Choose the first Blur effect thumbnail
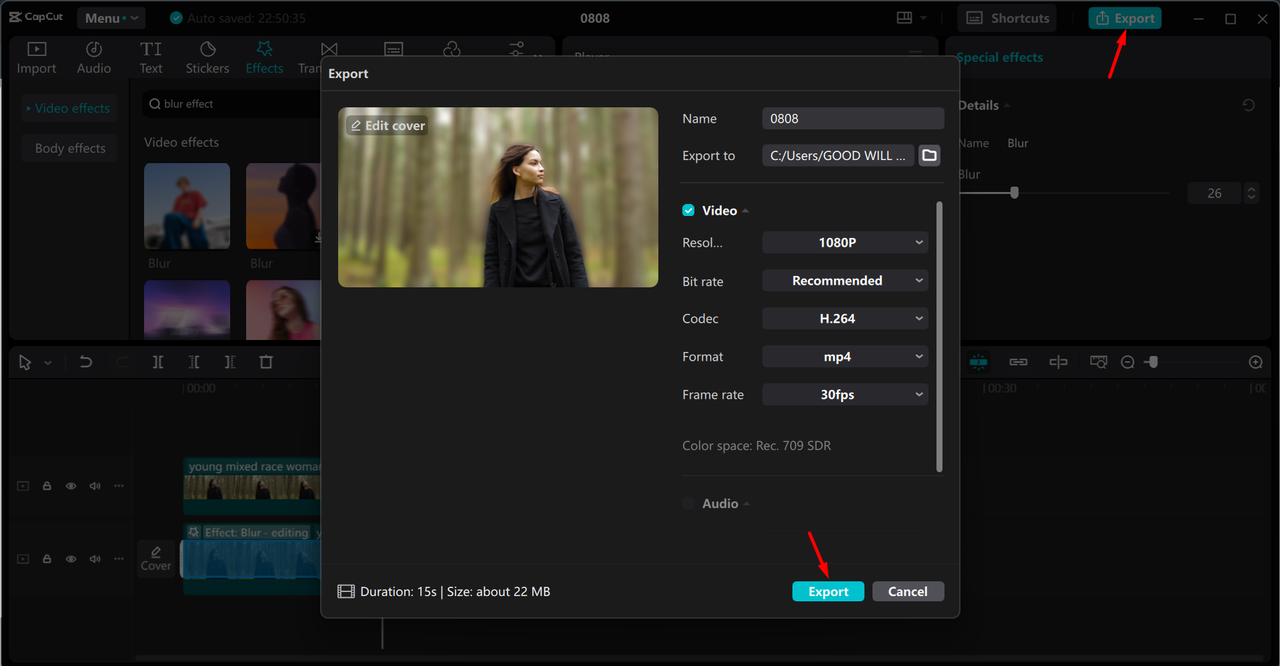Image resolution: width=1280 pixels, height=666 pixels. [x=187, y=206]
